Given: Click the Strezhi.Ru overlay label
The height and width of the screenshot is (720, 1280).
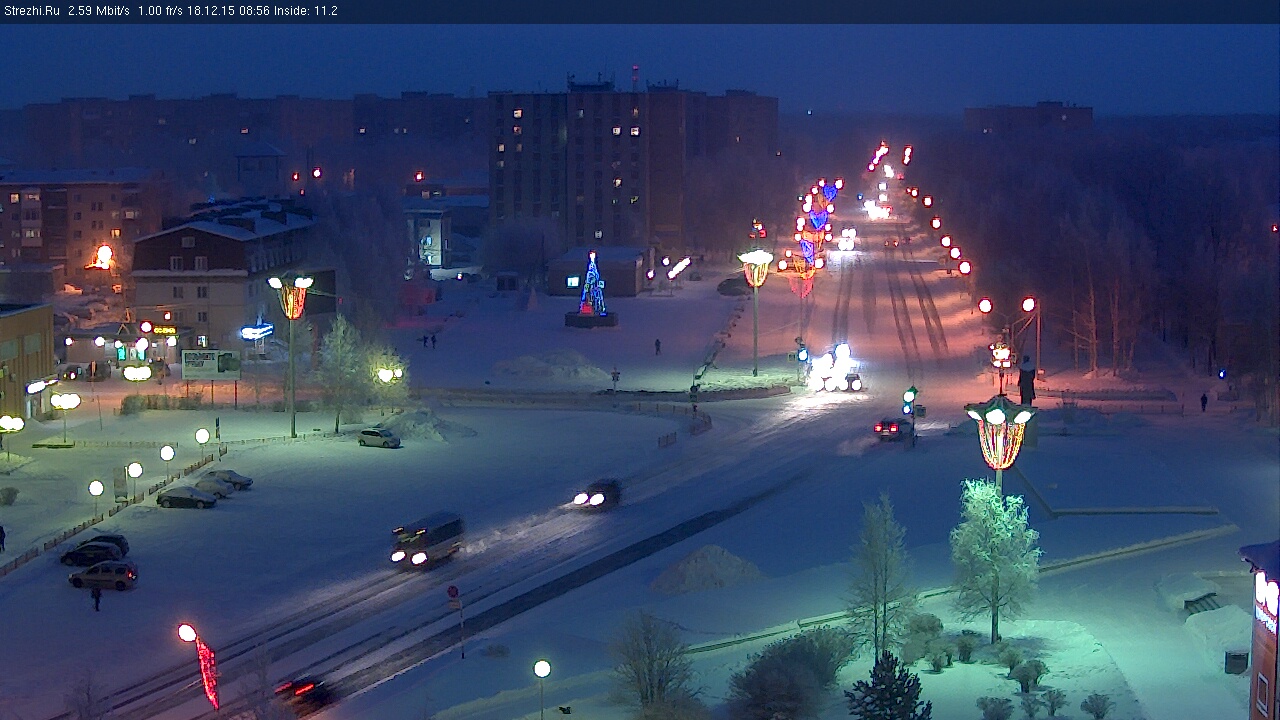Looking at the screenshot, I should point(32,11).
